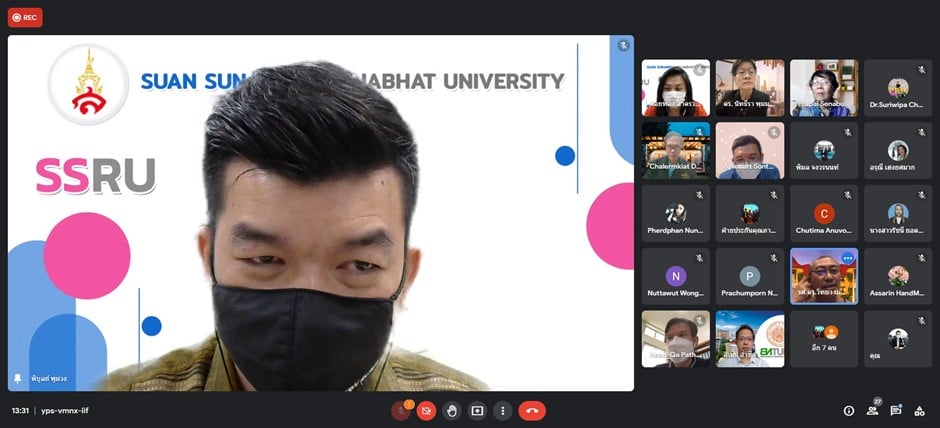Click the red Leave call button

tap(532, 410)
